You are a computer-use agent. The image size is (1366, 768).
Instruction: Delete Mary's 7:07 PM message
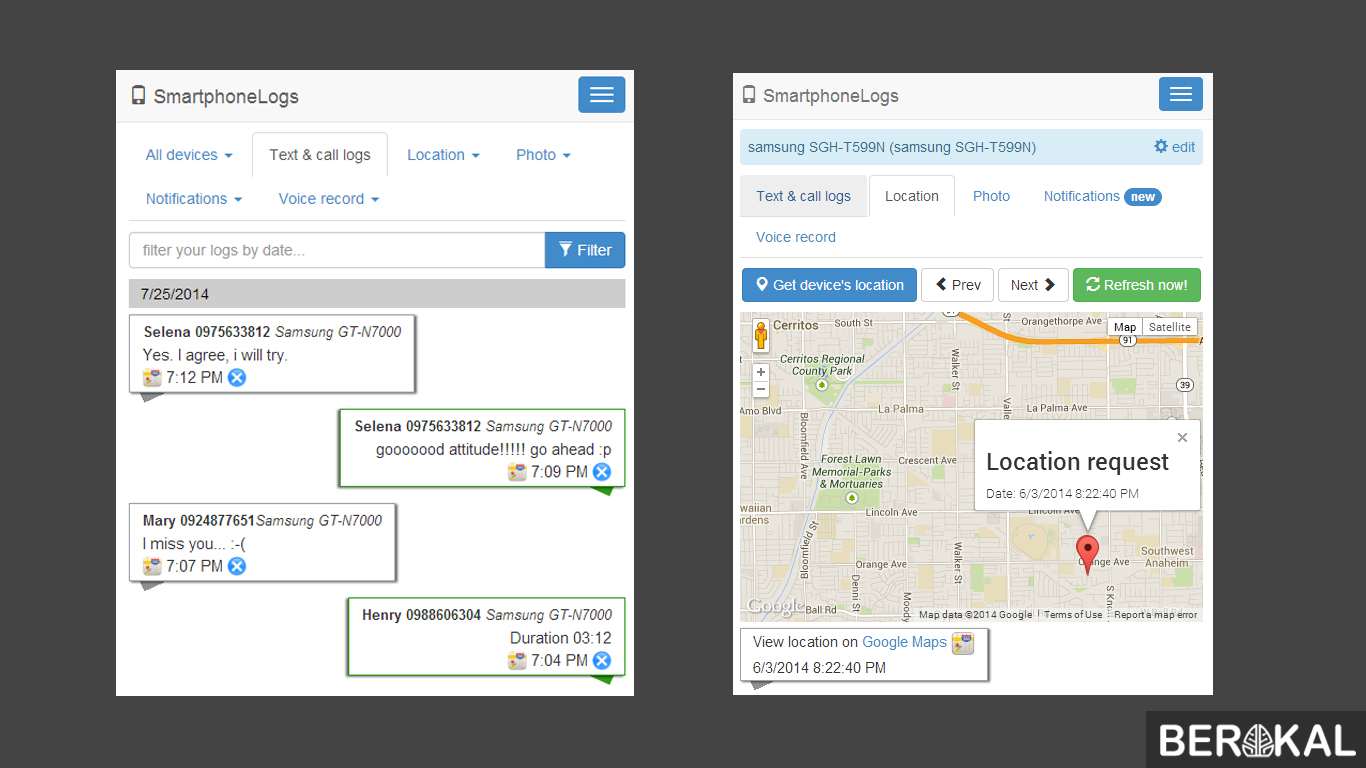pos(237,566)
